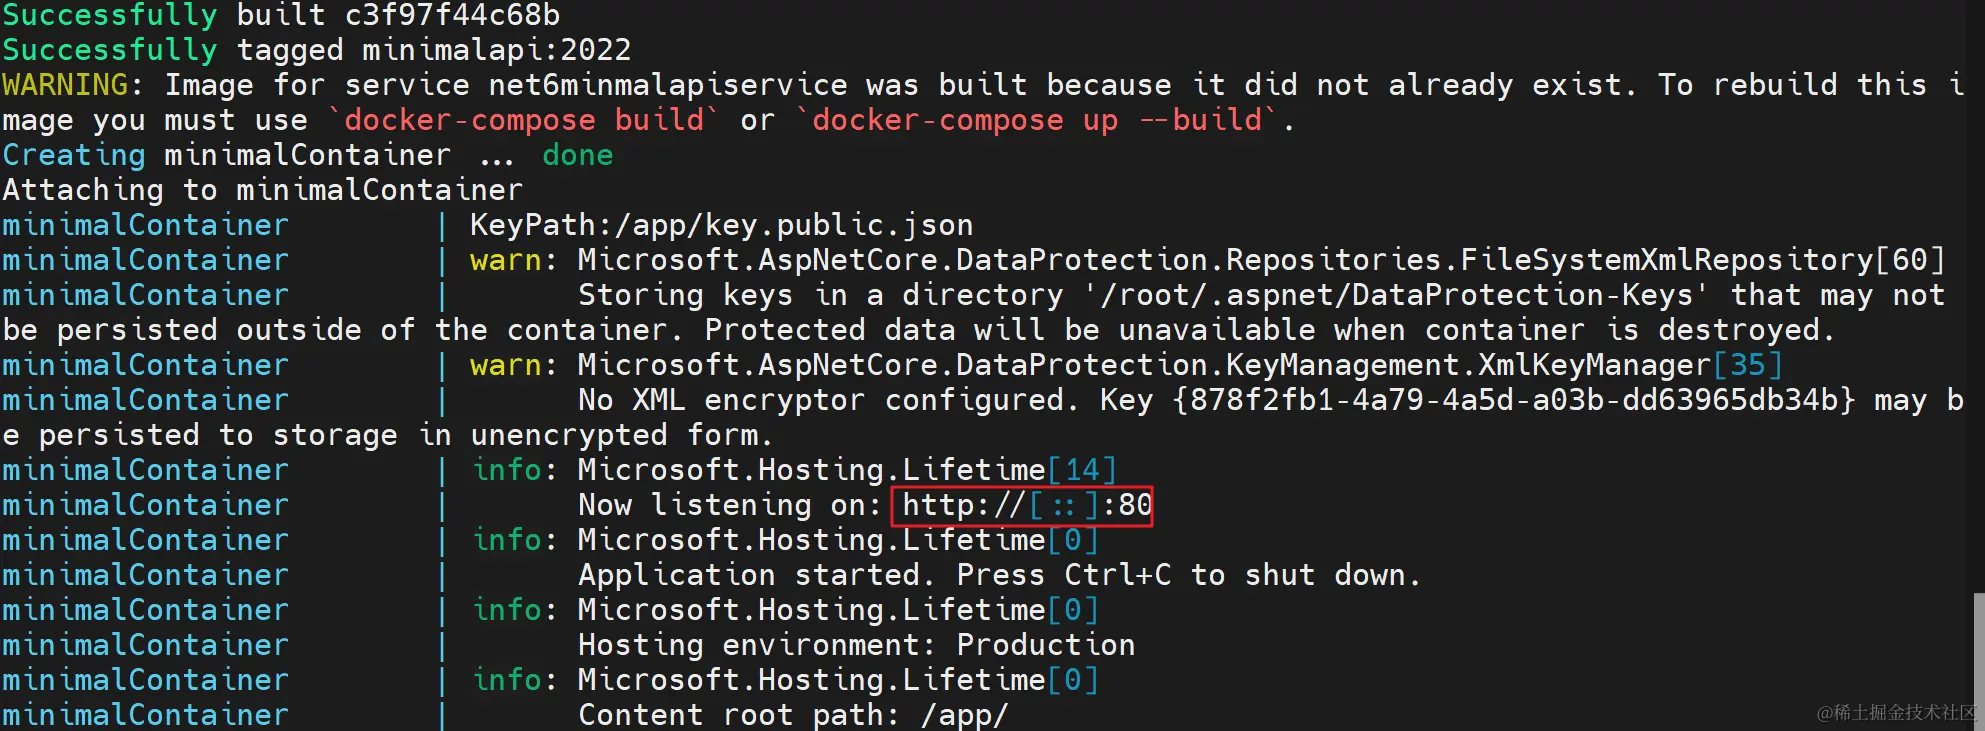Click the image hash c3f97f44c68b
This screenshot has width=1985, height=731.
[452, 15]
